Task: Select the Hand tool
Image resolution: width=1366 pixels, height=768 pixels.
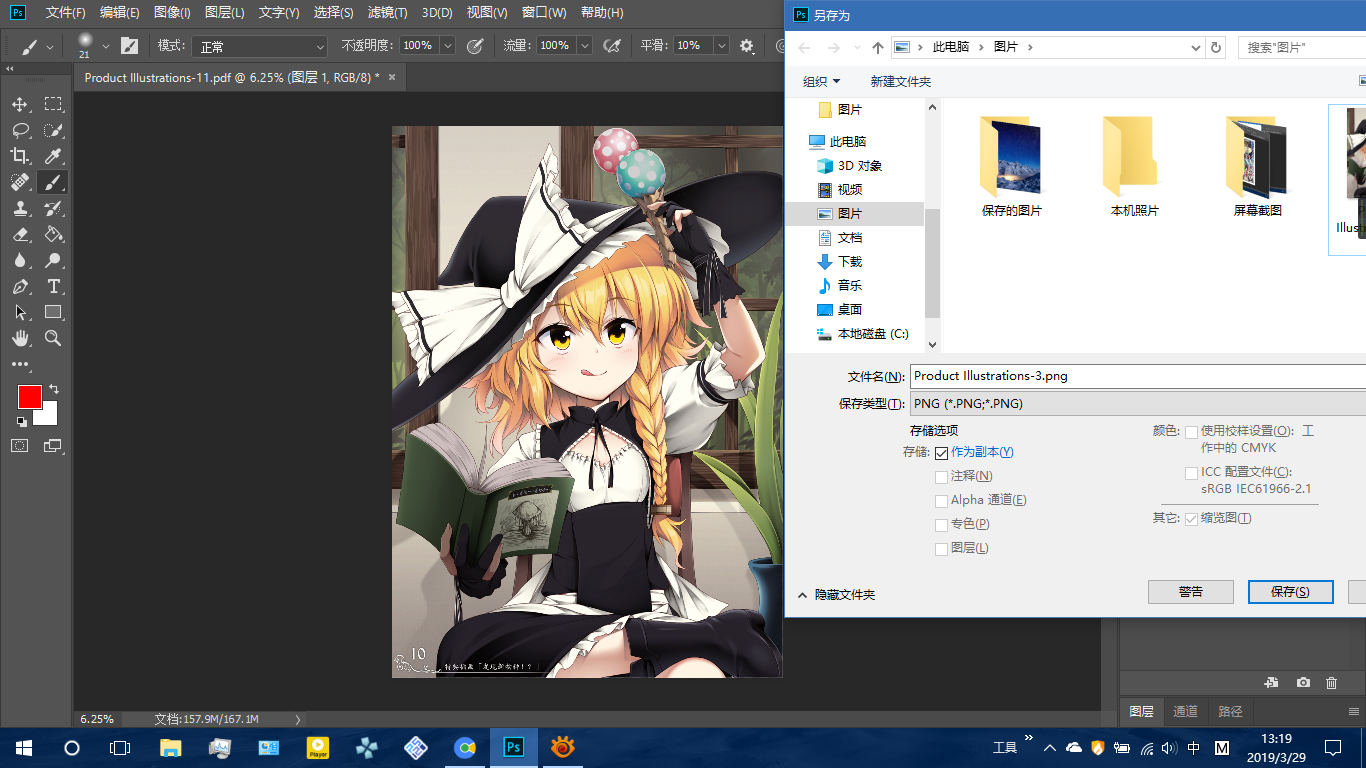Action: point(20,338)
